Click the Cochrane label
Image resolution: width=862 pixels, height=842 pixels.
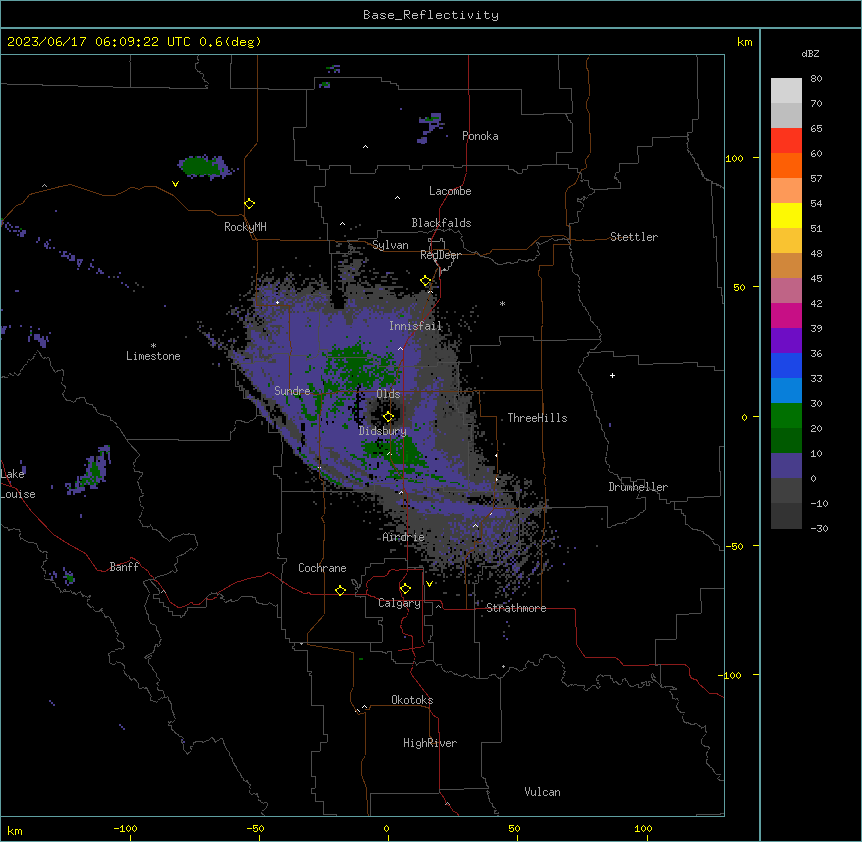click(x=322, y=568)
